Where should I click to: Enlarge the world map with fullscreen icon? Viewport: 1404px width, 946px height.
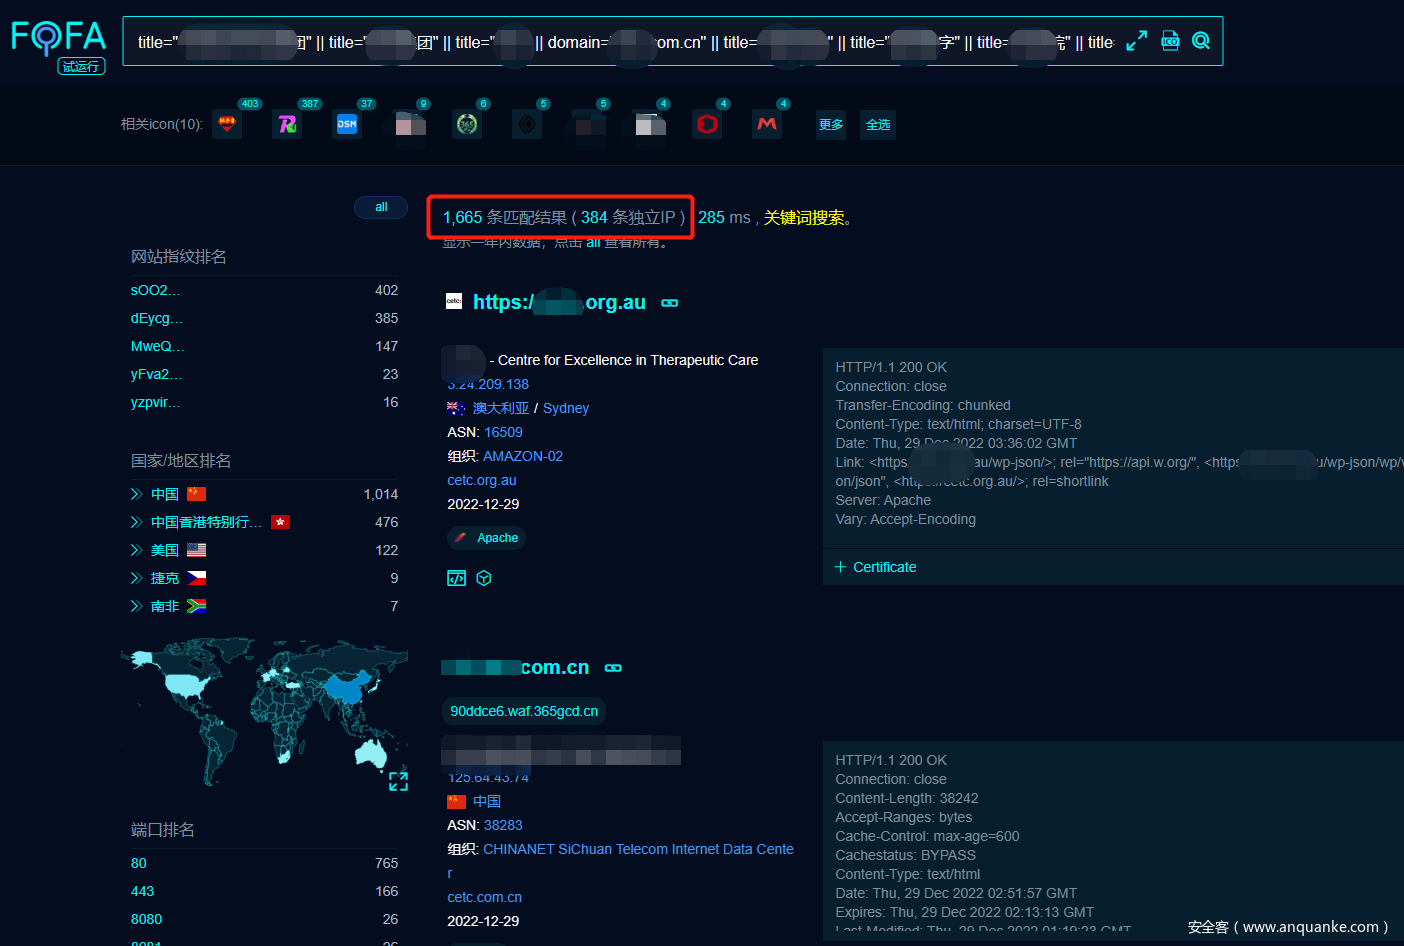398,781
